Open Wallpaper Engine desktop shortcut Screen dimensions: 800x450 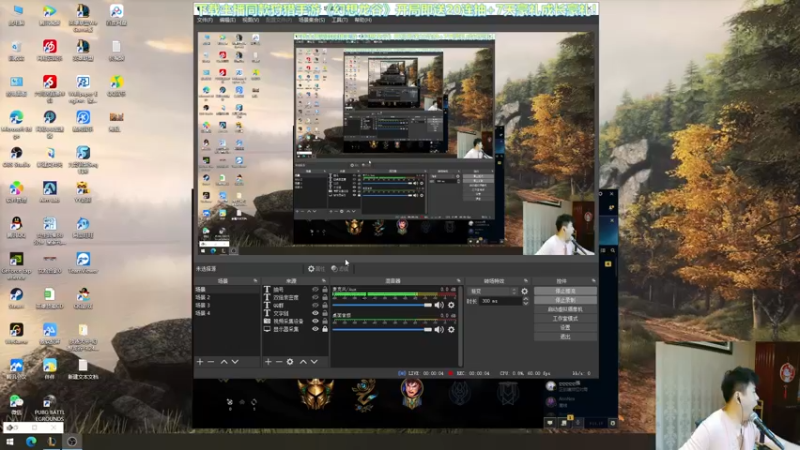(83, 89)
